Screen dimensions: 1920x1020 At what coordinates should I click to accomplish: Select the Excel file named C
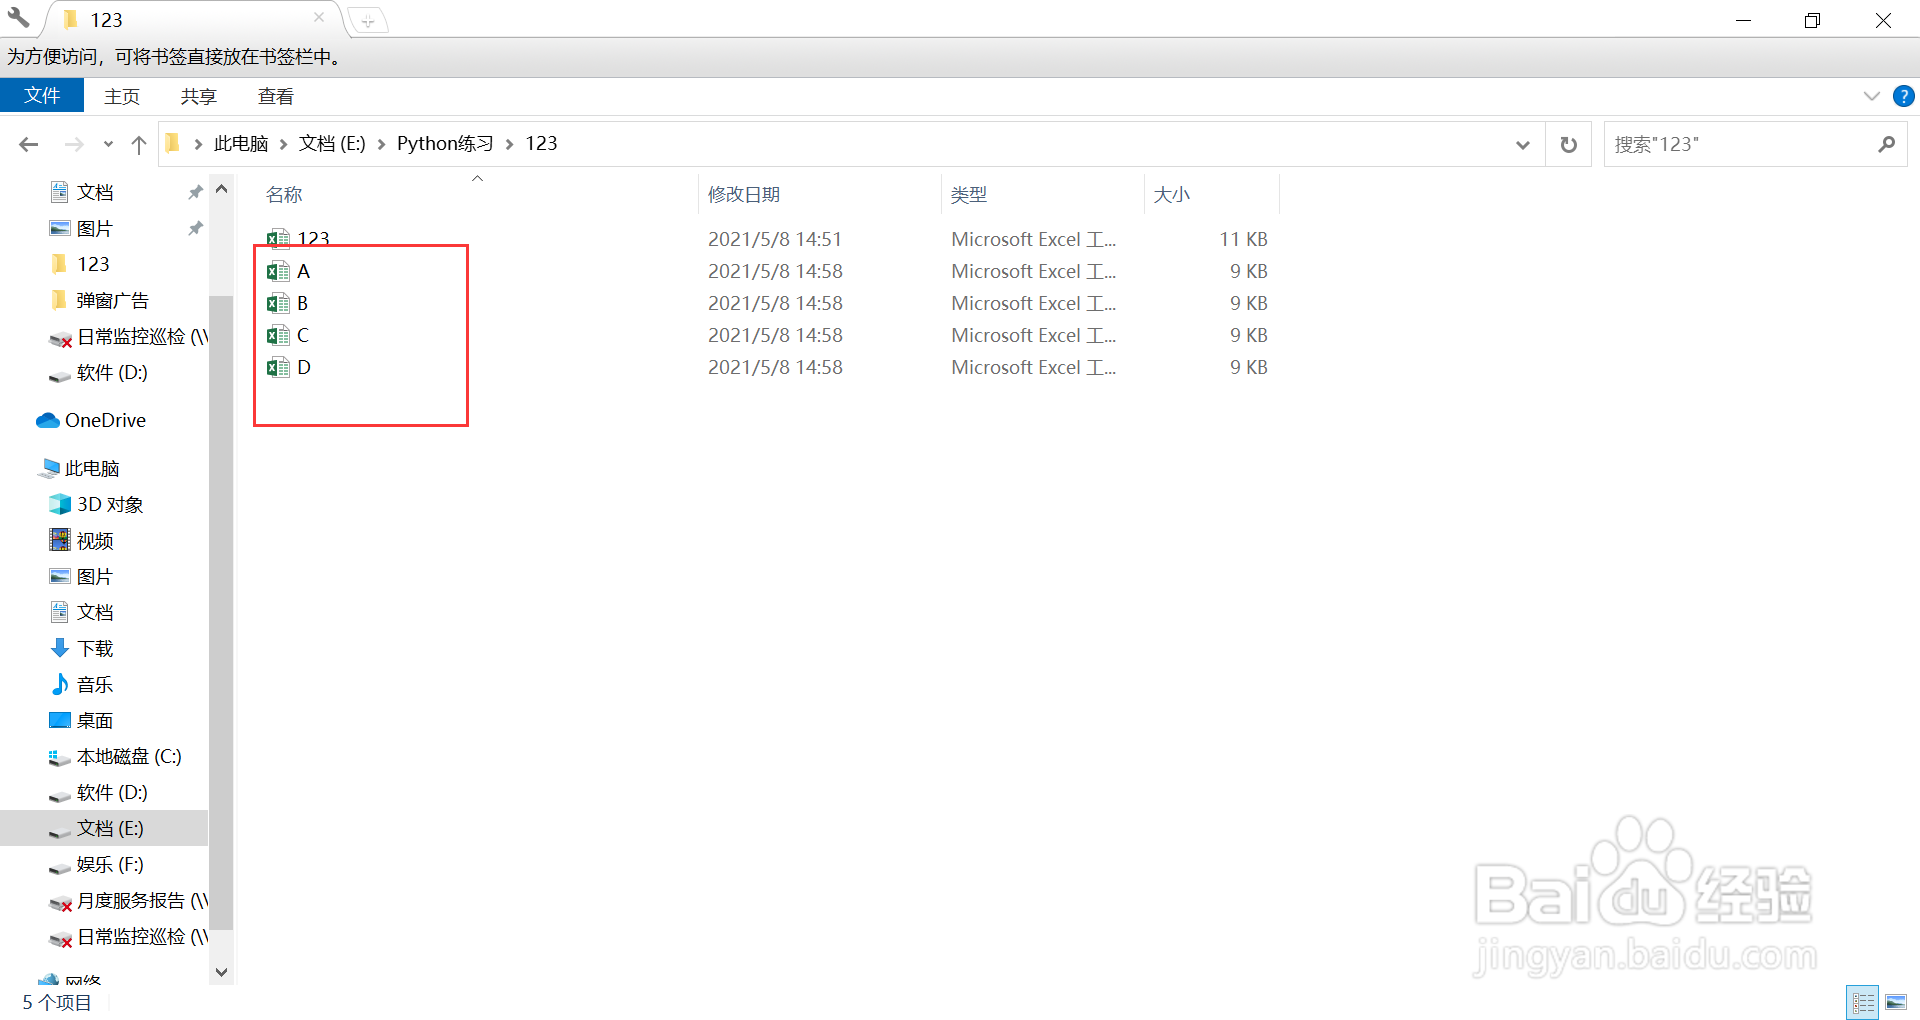coord(288,335)
